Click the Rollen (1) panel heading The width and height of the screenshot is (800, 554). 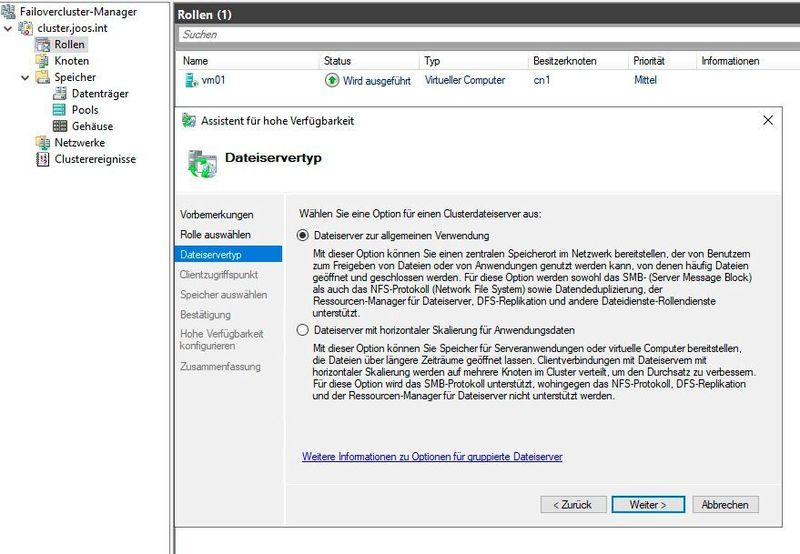[204, 15]
